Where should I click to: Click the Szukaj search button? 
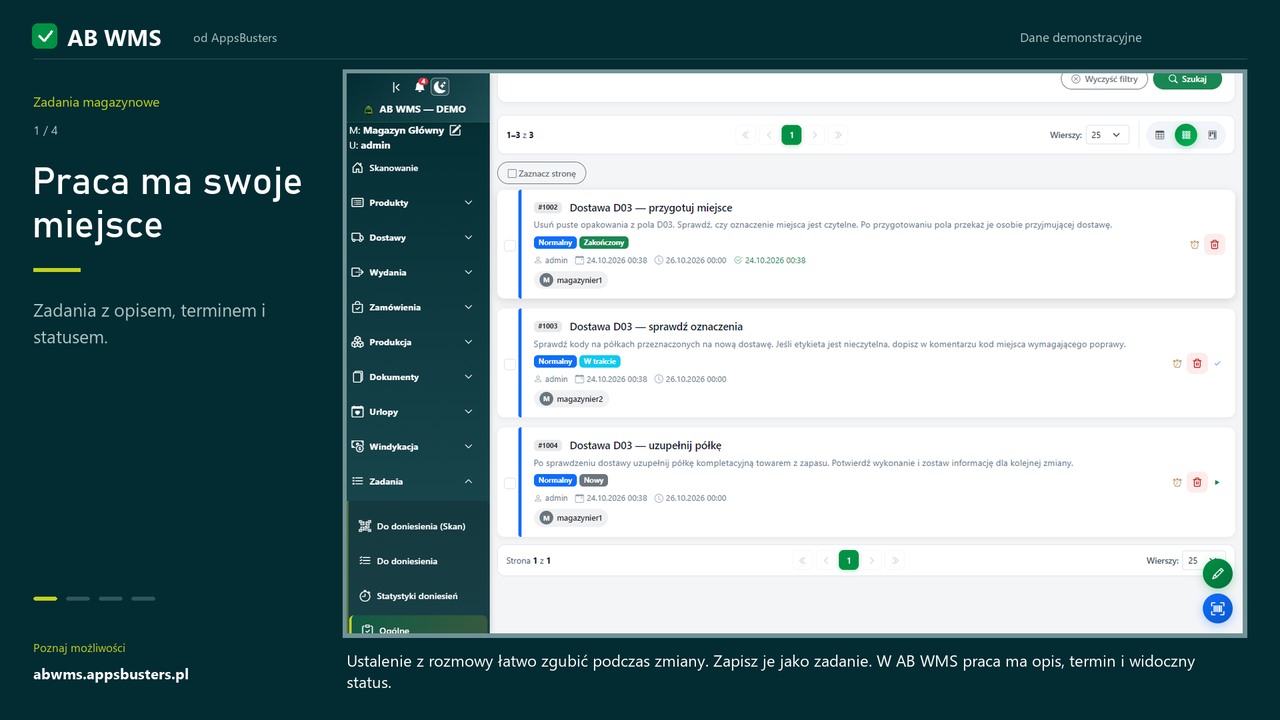[x=1187, y=79]
